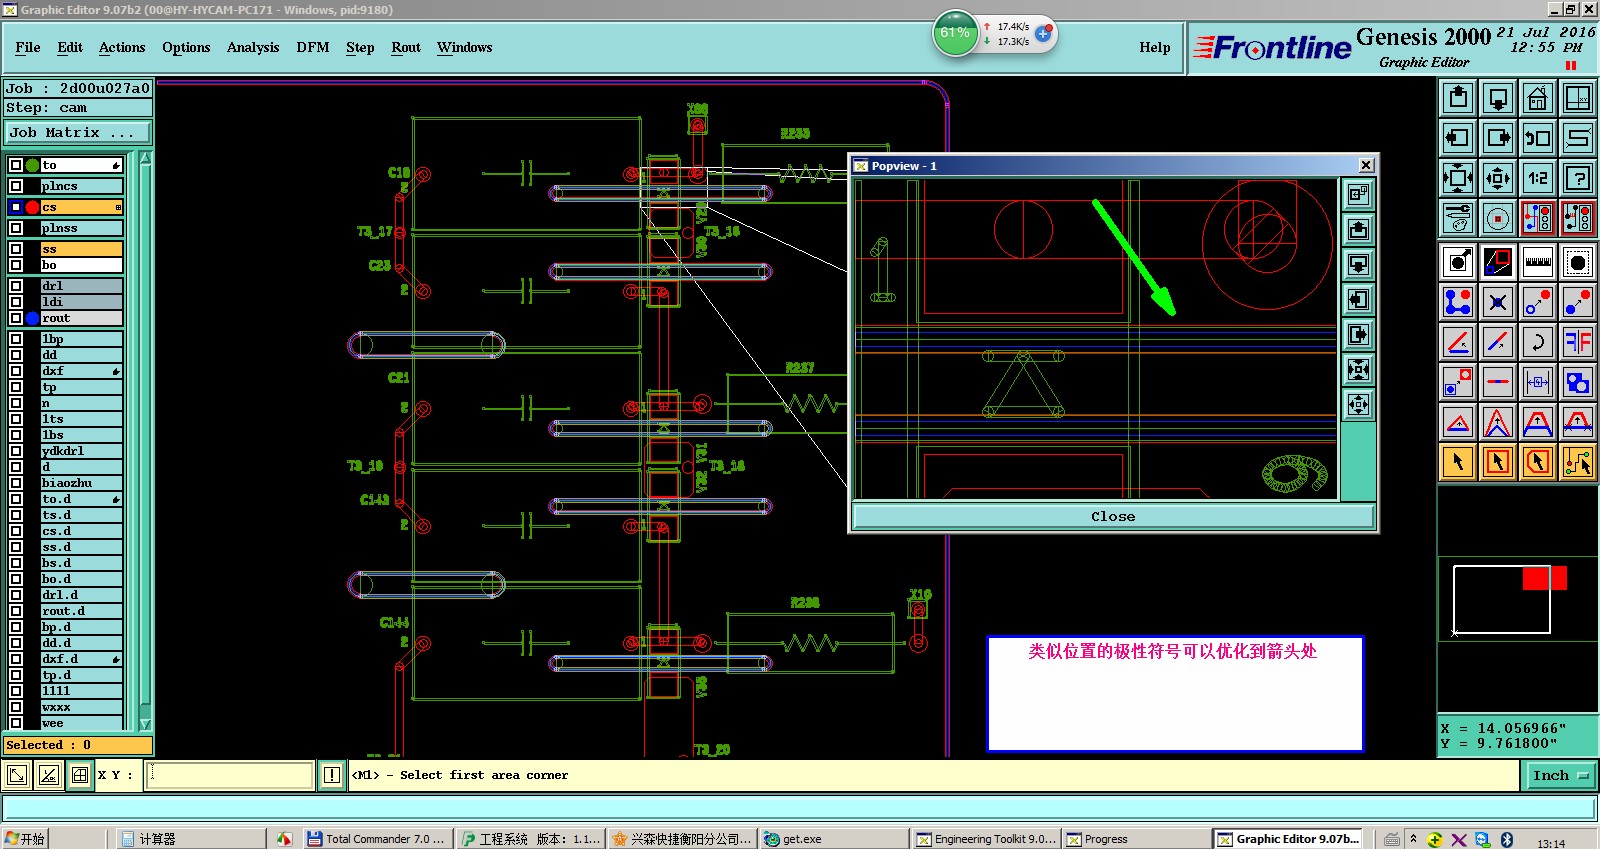
Task: Click the crosshair grid icon near XY
Action: coord(80,775)
